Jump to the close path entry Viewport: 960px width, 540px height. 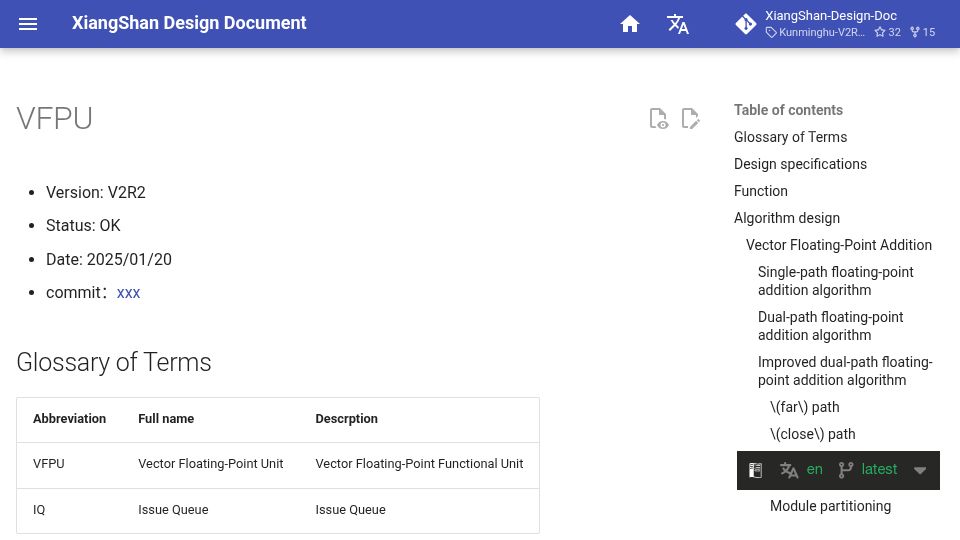tap(812, 434)
